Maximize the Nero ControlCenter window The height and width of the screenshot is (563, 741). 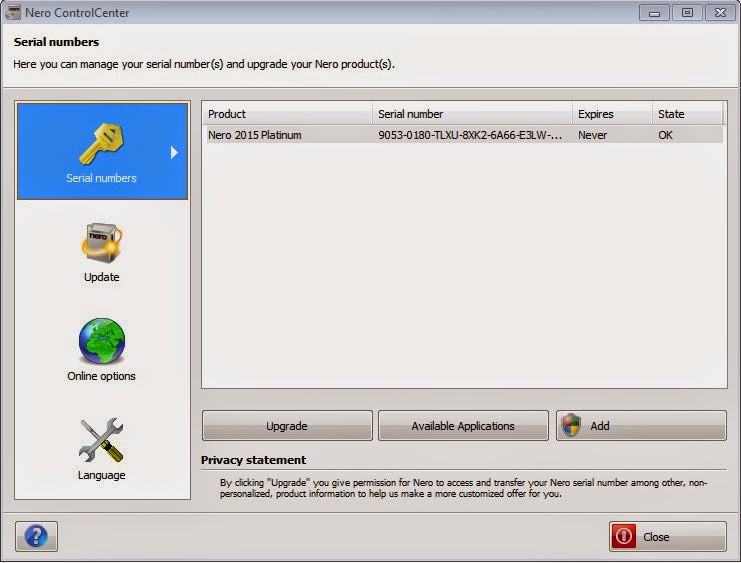point(687,13)
